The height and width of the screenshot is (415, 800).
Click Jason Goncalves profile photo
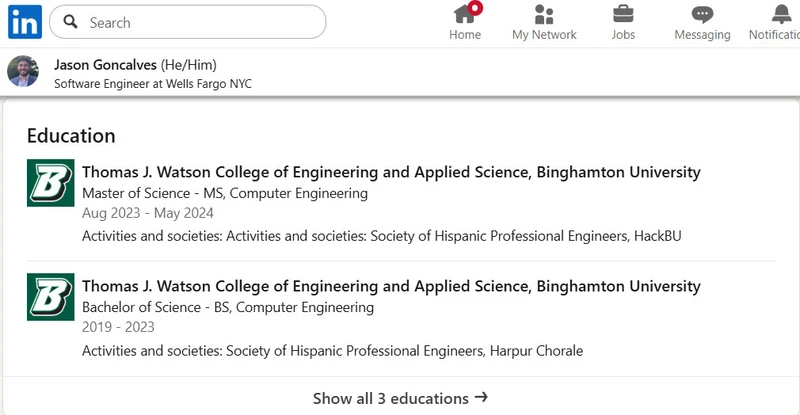(x=23, y=71)
